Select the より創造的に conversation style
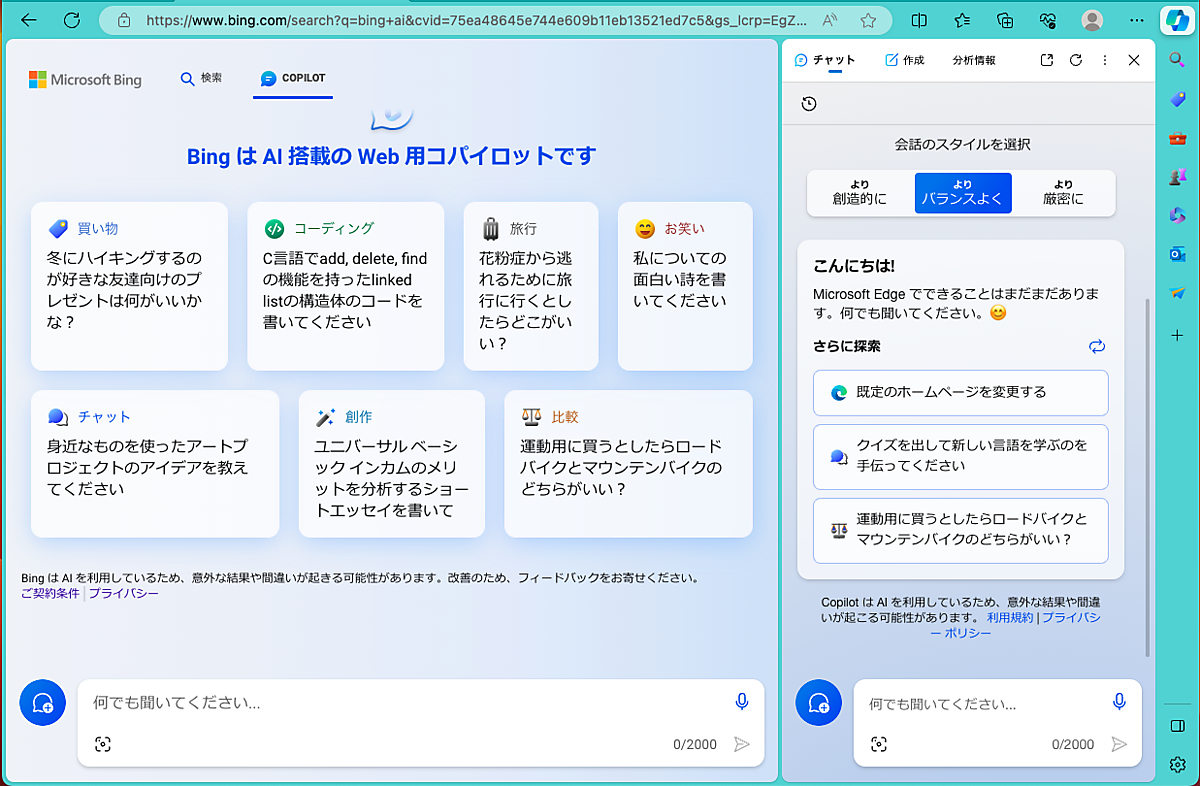Viewport: 1200px width, 786px height. pos(860,192)
